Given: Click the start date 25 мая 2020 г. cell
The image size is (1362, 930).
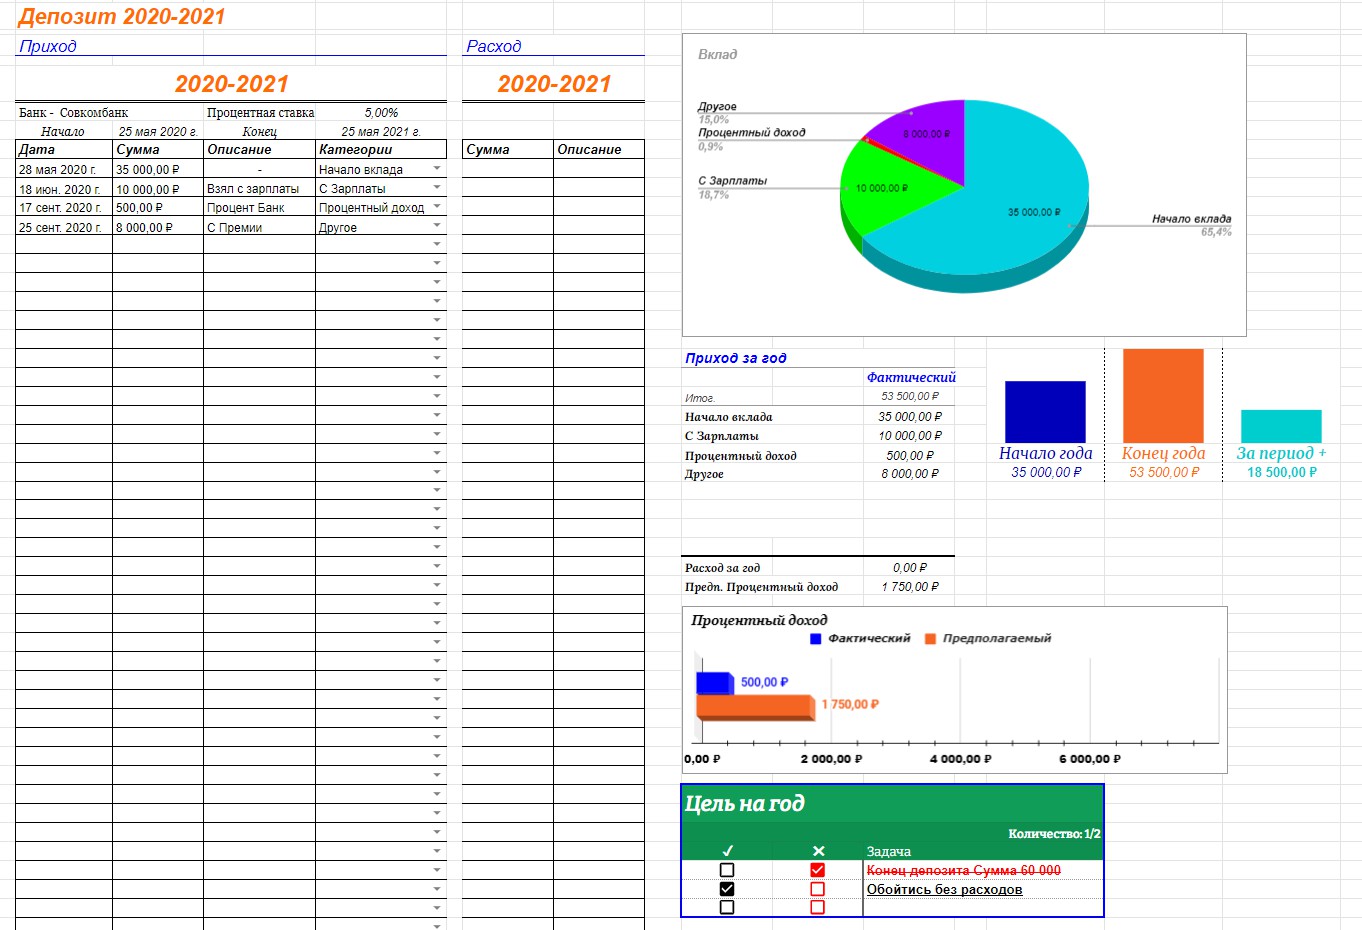Looking at the screenshot, I should [x=158, y=131].
